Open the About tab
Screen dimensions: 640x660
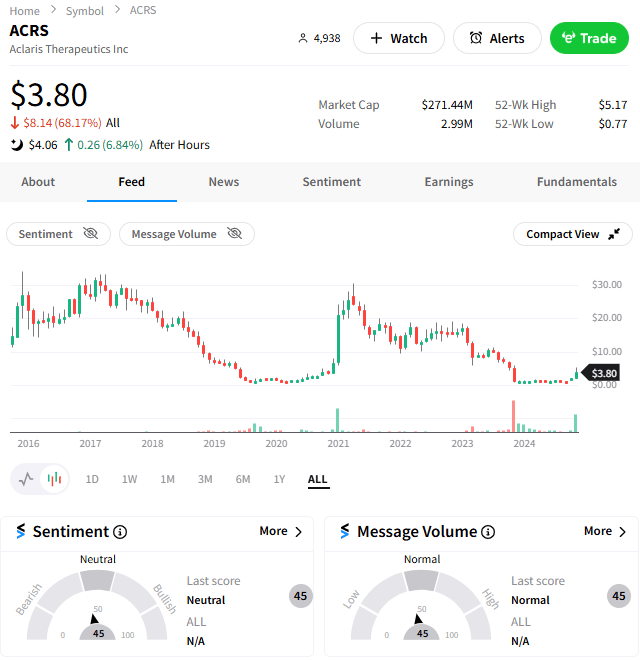pos(38,182)
